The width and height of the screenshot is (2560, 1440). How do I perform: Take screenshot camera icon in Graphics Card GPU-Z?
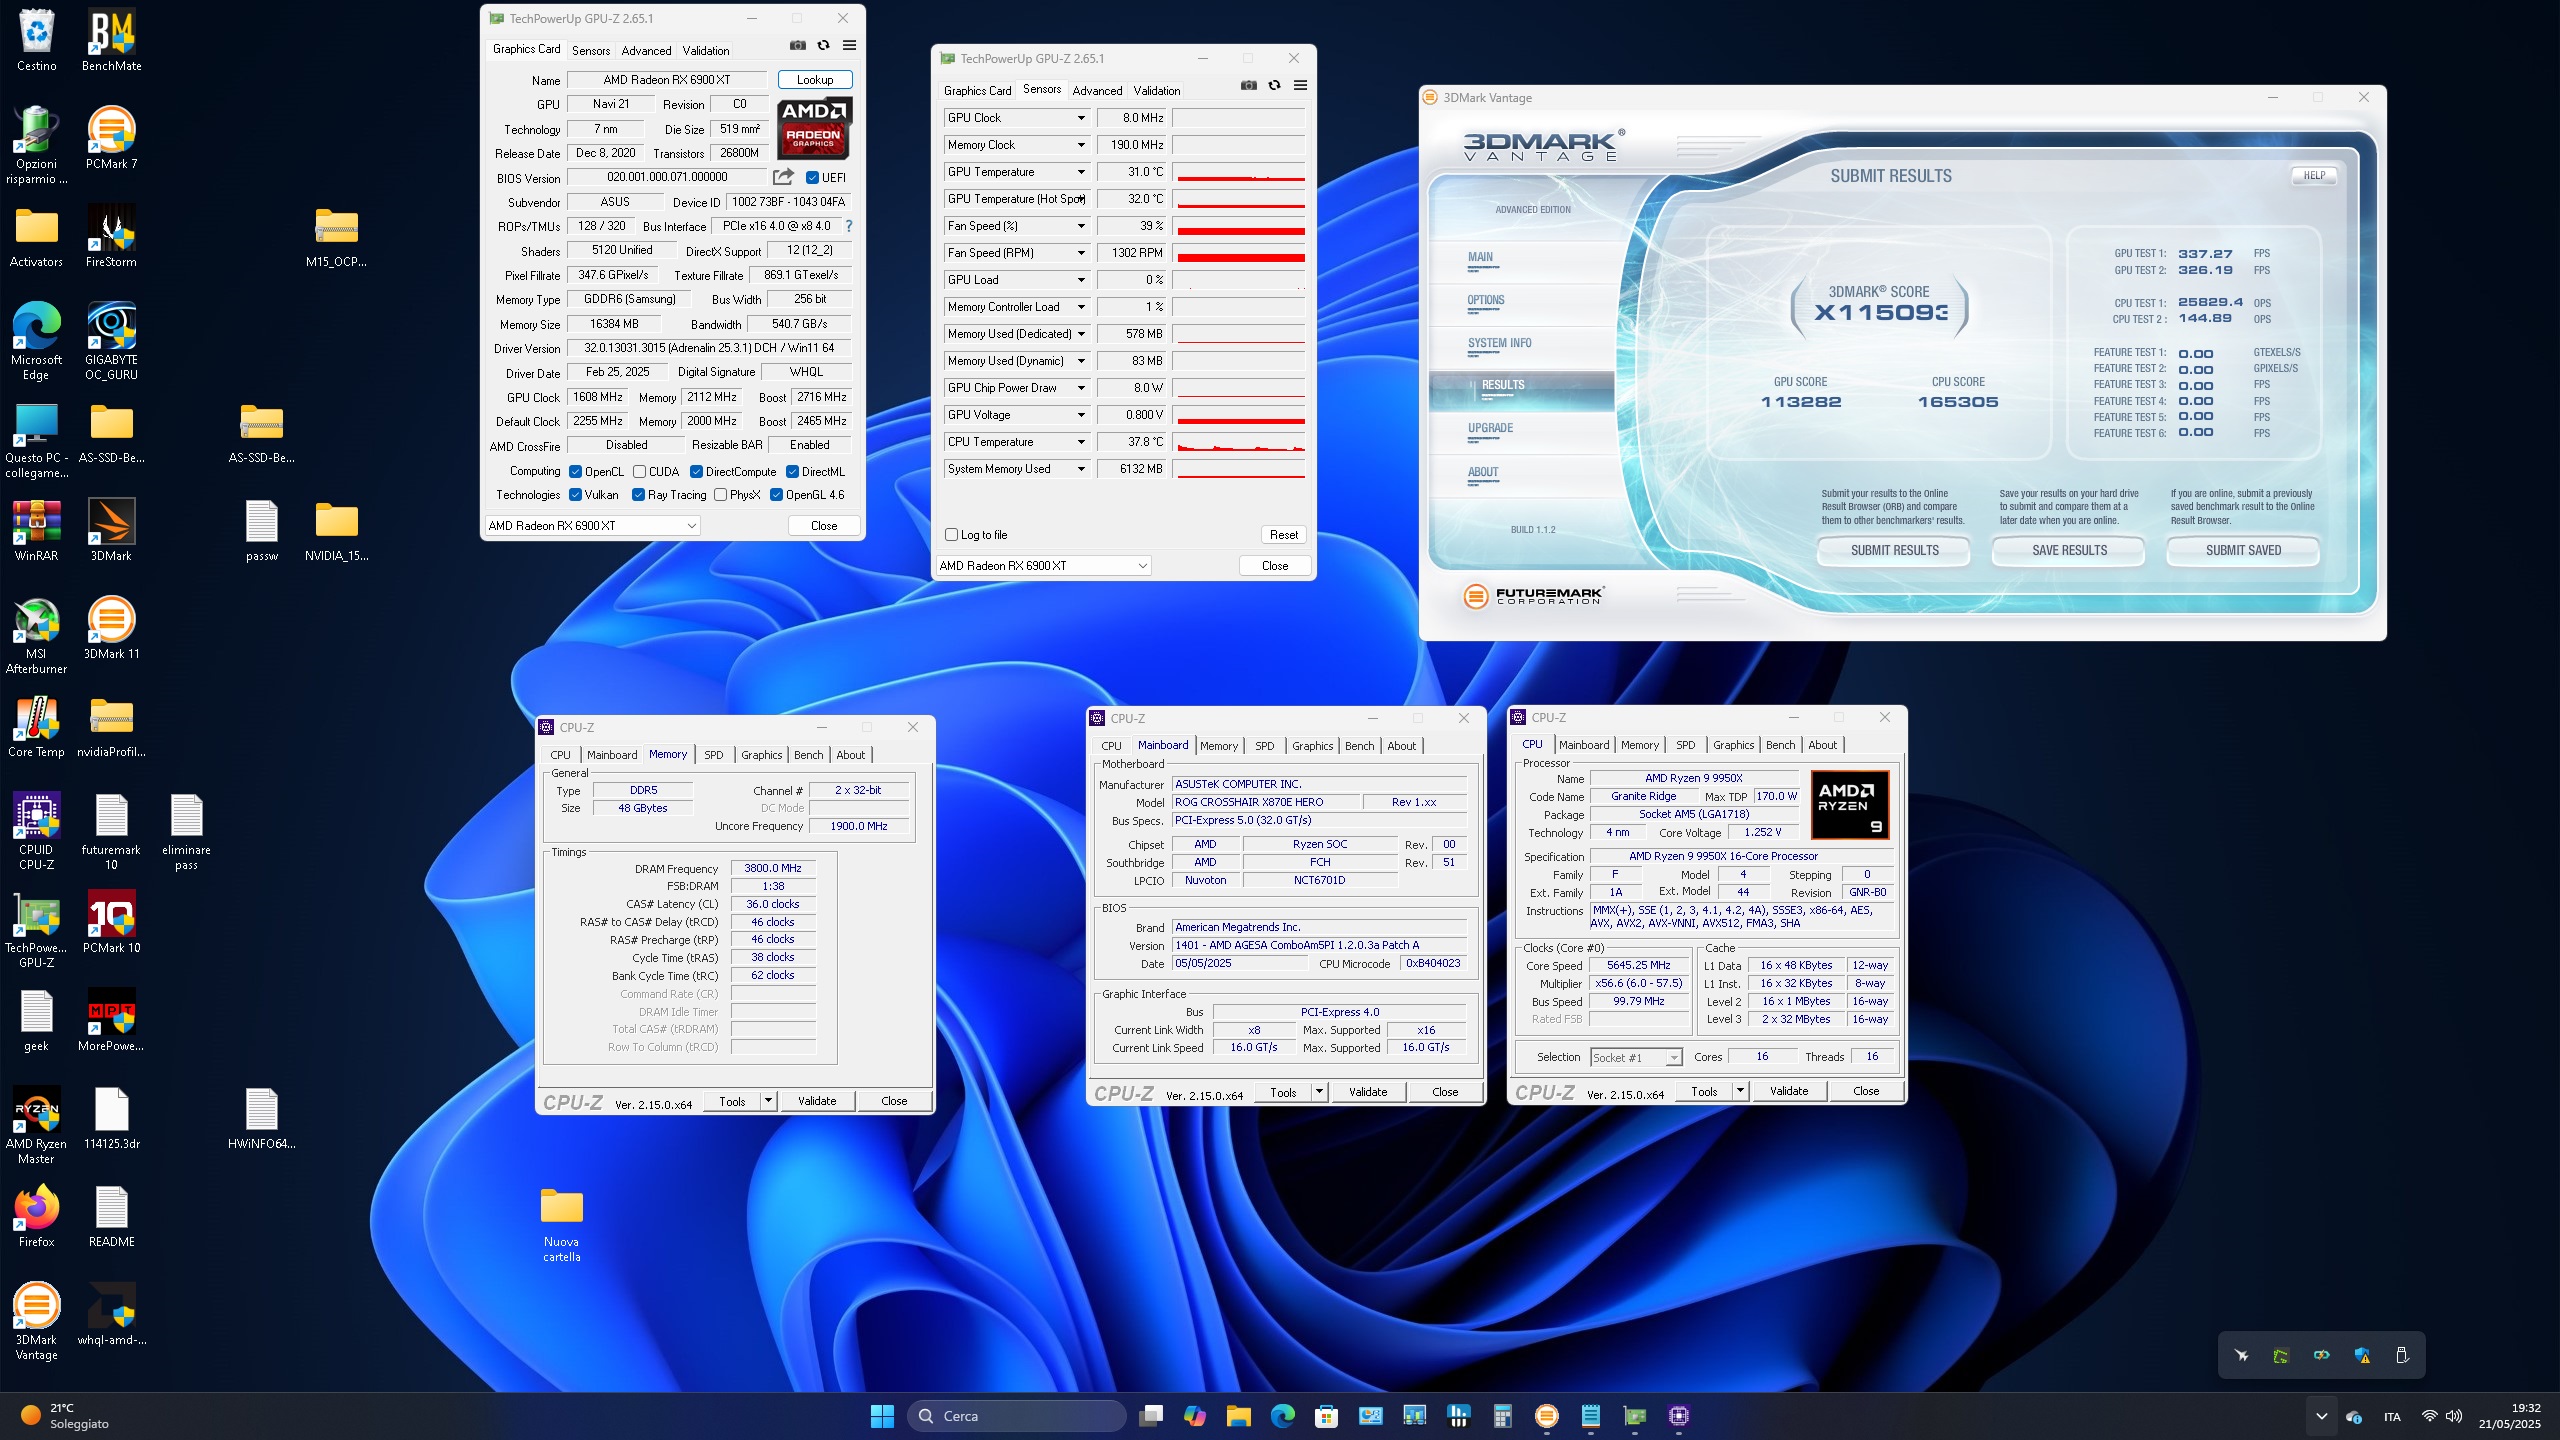(x=797, y=45)
